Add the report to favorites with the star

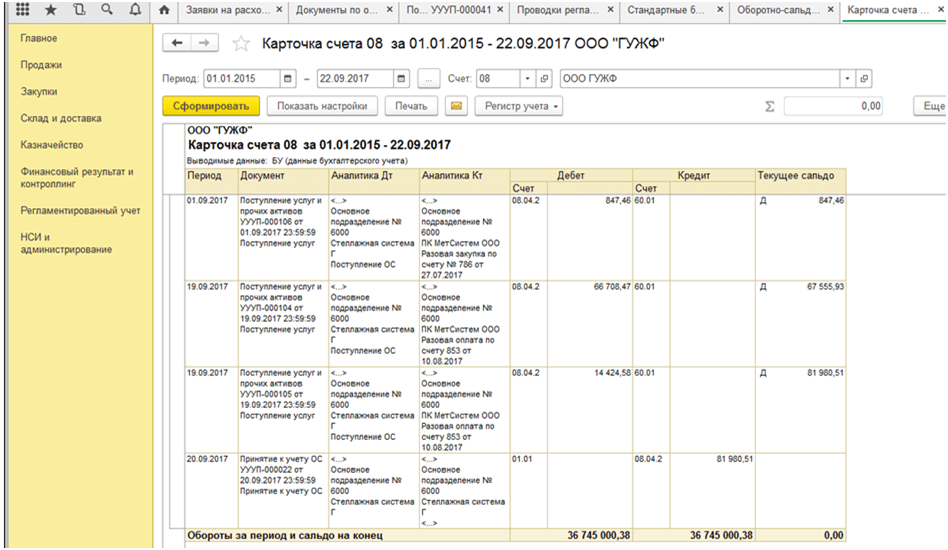(241, 44)
